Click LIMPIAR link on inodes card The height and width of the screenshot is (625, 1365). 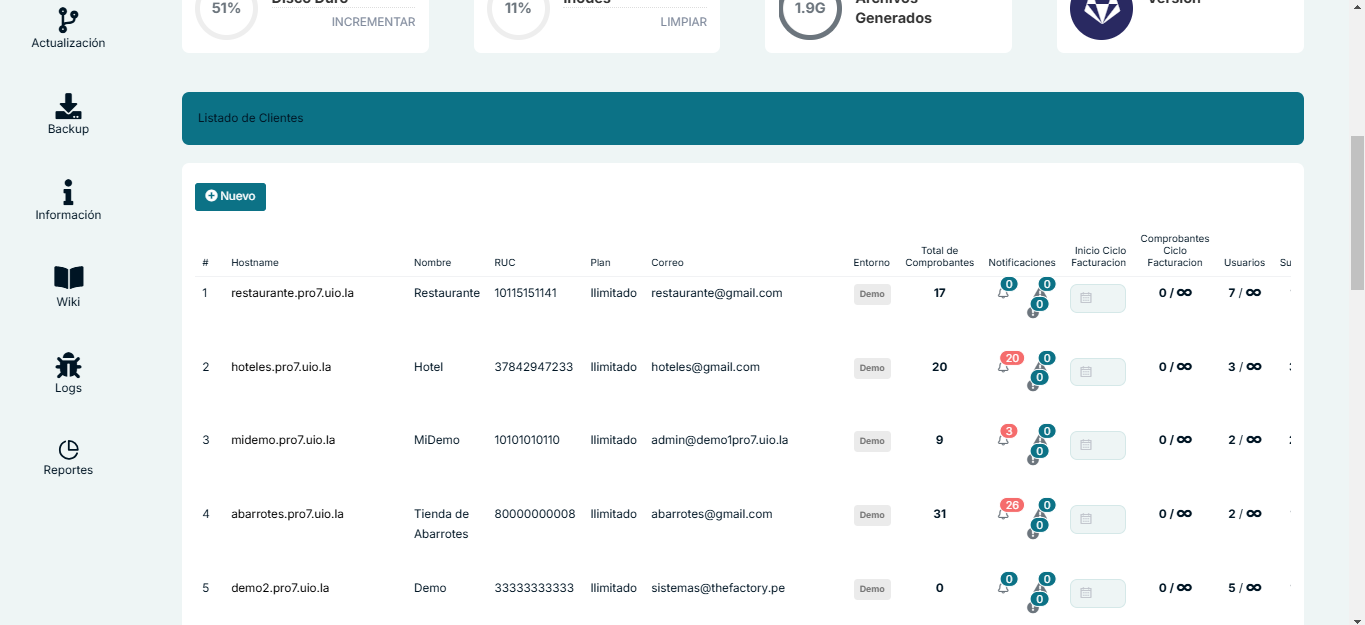(683, 22)
